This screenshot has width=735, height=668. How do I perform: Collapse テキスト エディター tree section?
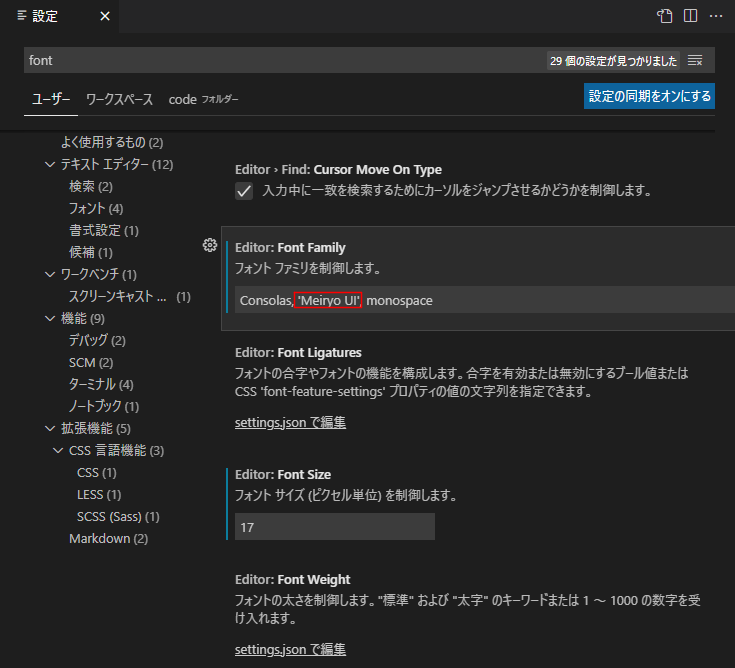50,165
